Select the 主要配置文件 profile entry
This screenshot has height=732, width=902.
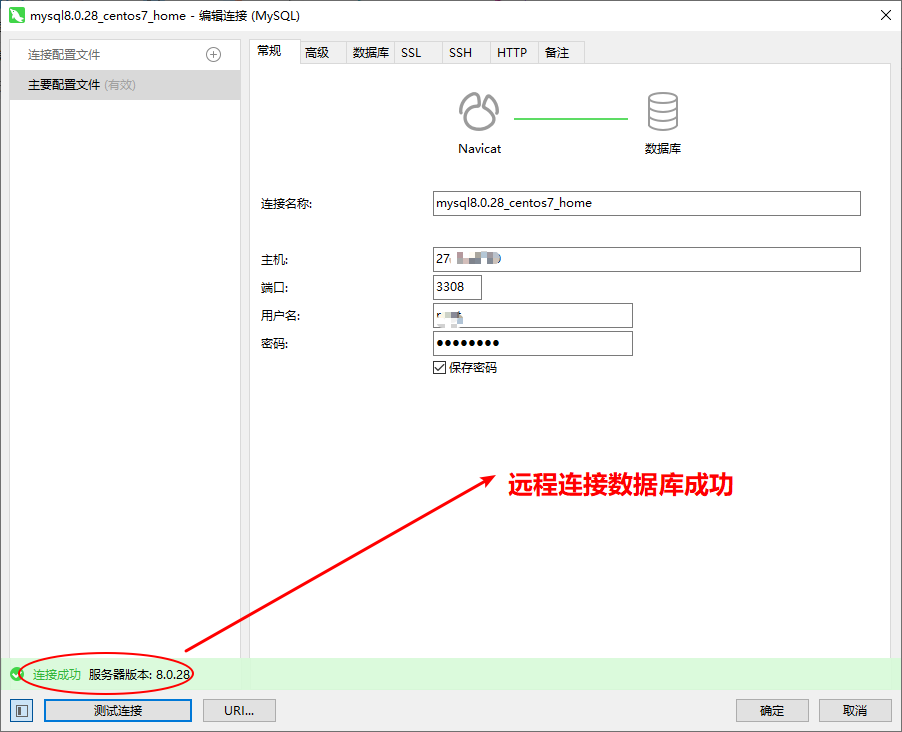tap(125, 85)
